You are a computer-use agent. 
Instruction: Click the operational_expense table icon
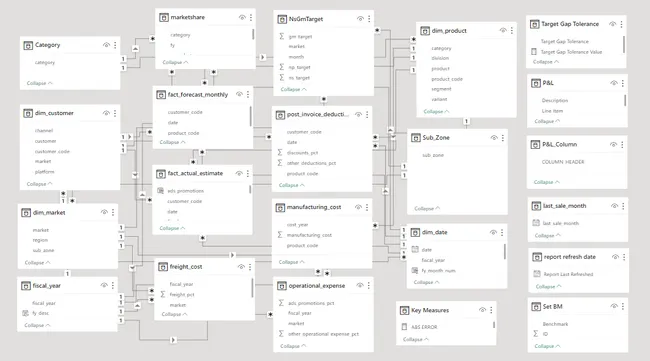(x=282, y=286)
